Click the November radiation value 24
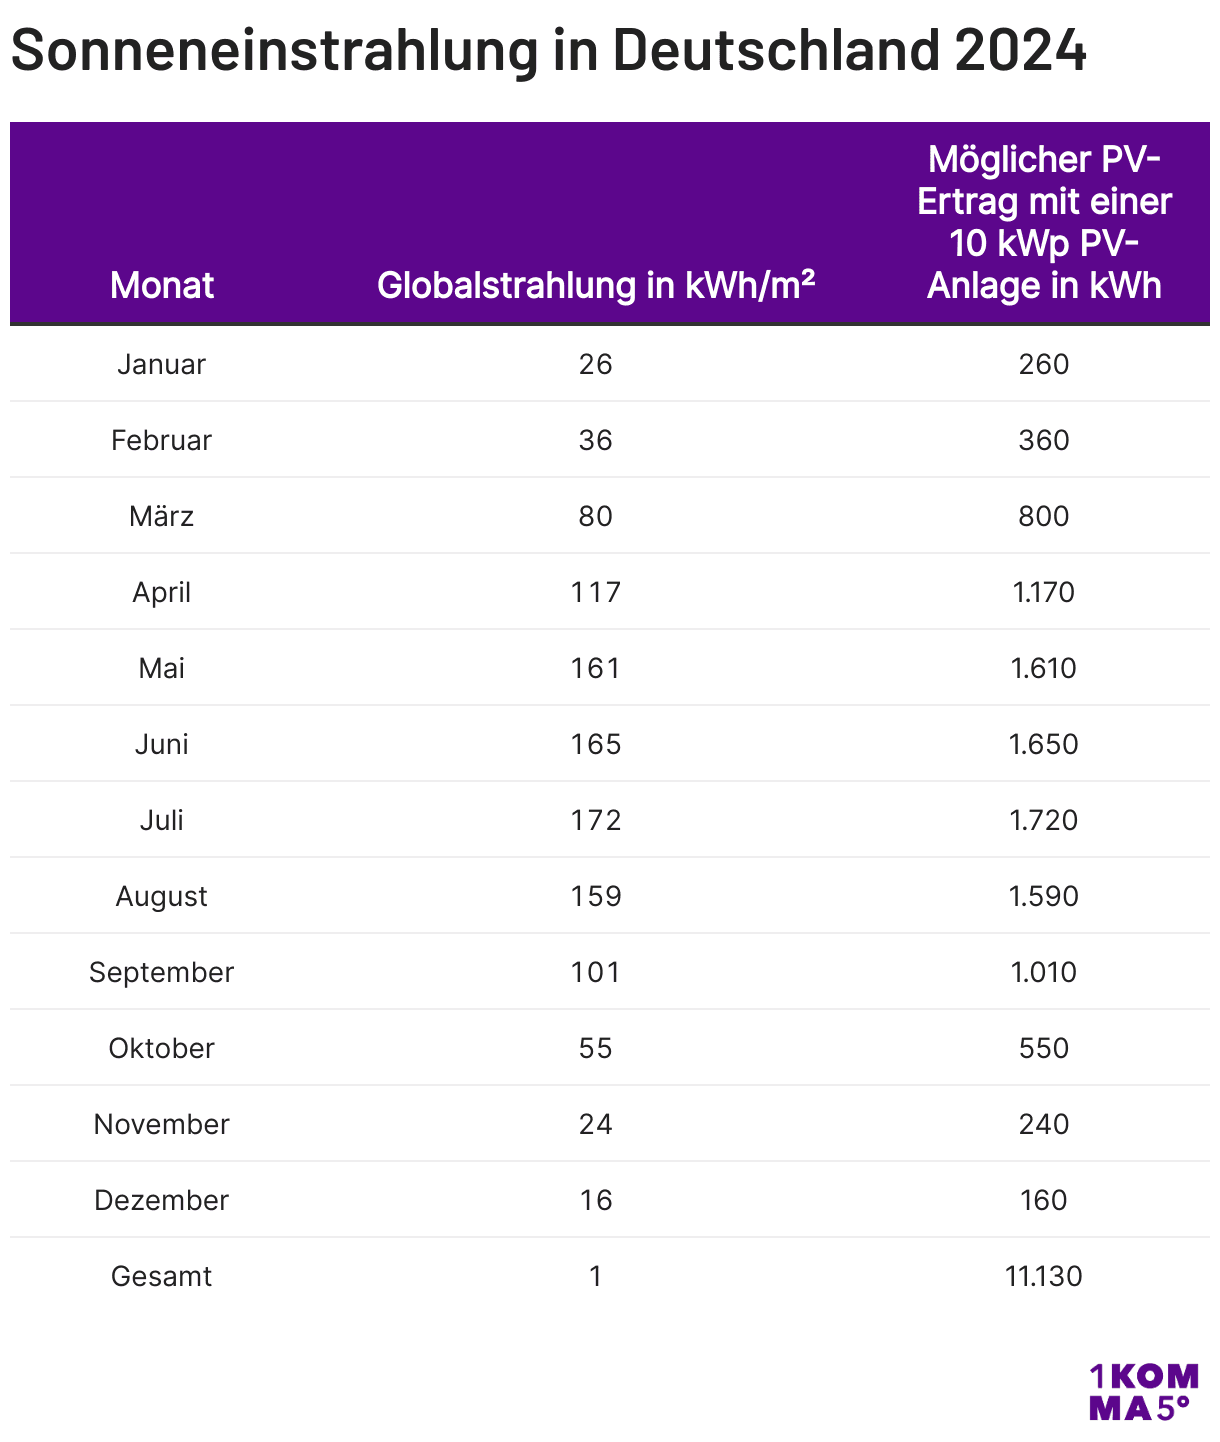Screen dimensions: 1220x1442 [596, 1124]
